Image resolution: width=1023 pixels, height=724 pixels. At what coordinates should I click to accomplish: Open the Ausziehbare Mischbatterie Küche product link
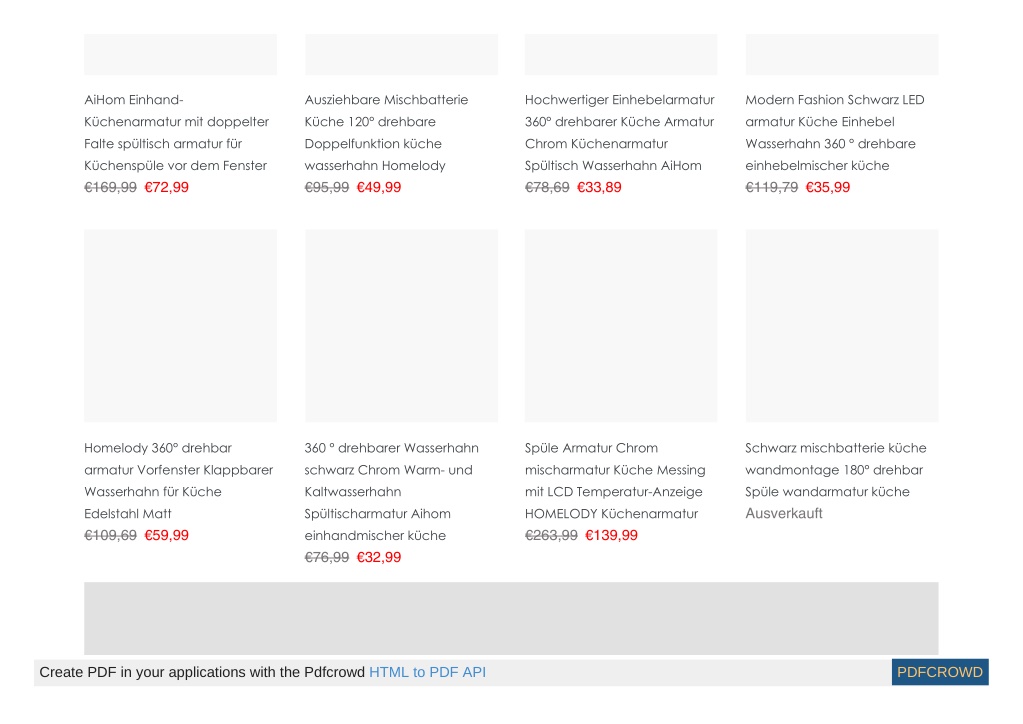386,132
